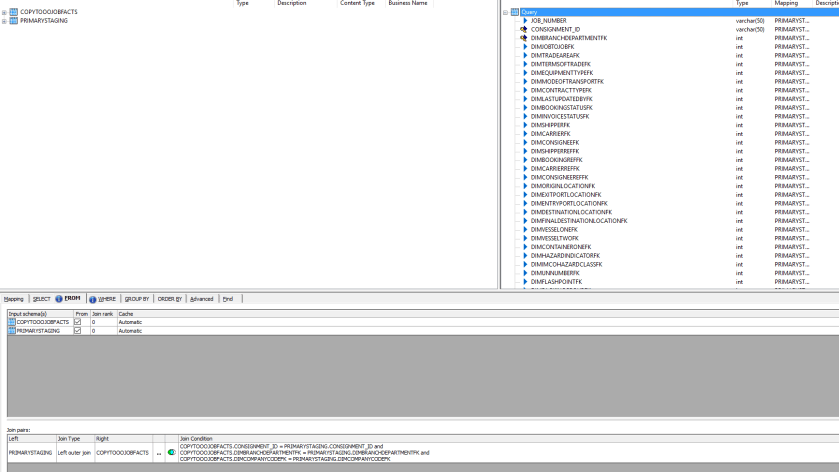This screenshot has height=472, width=839.
Task: Click the COPYTOOOJOBFACTS table icon in schema tree
Action: click(13, 12)
